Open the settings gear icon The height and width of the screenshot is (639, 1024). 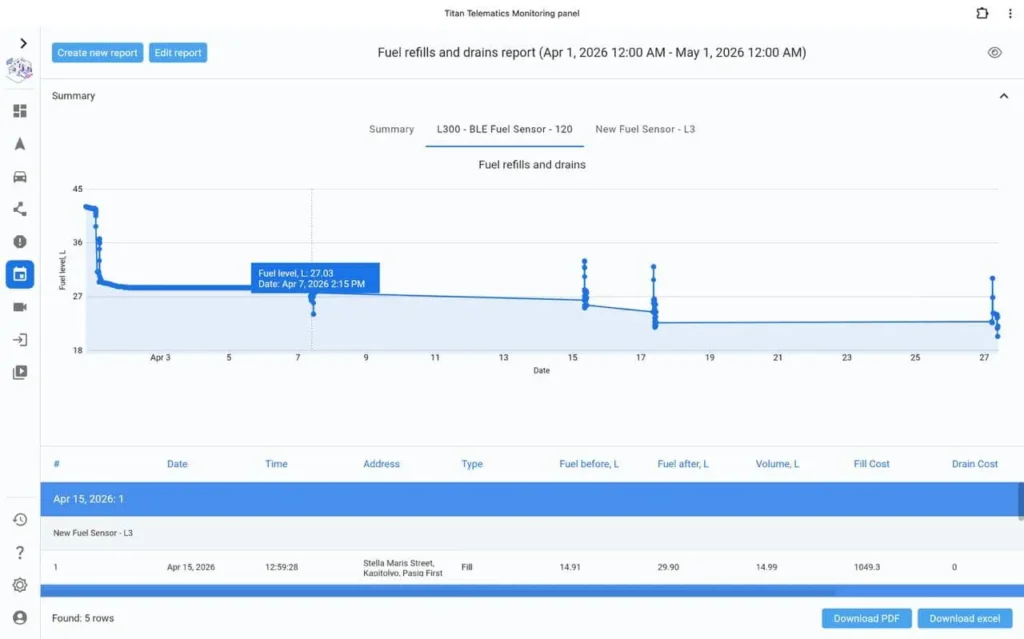(x=20, y=585)
